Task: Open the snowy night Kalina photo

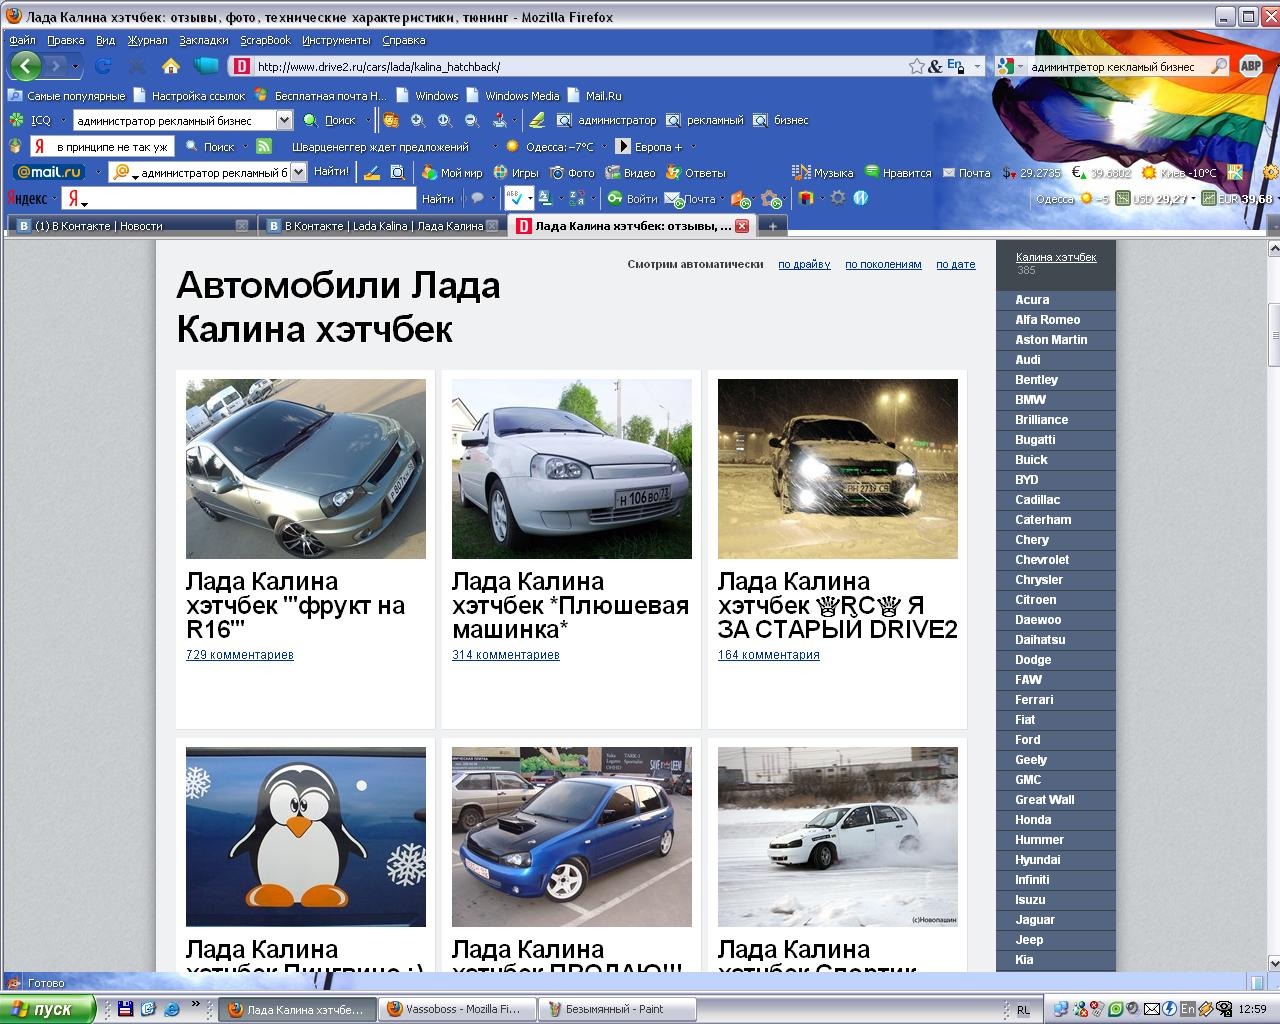Action: [838, 469]
